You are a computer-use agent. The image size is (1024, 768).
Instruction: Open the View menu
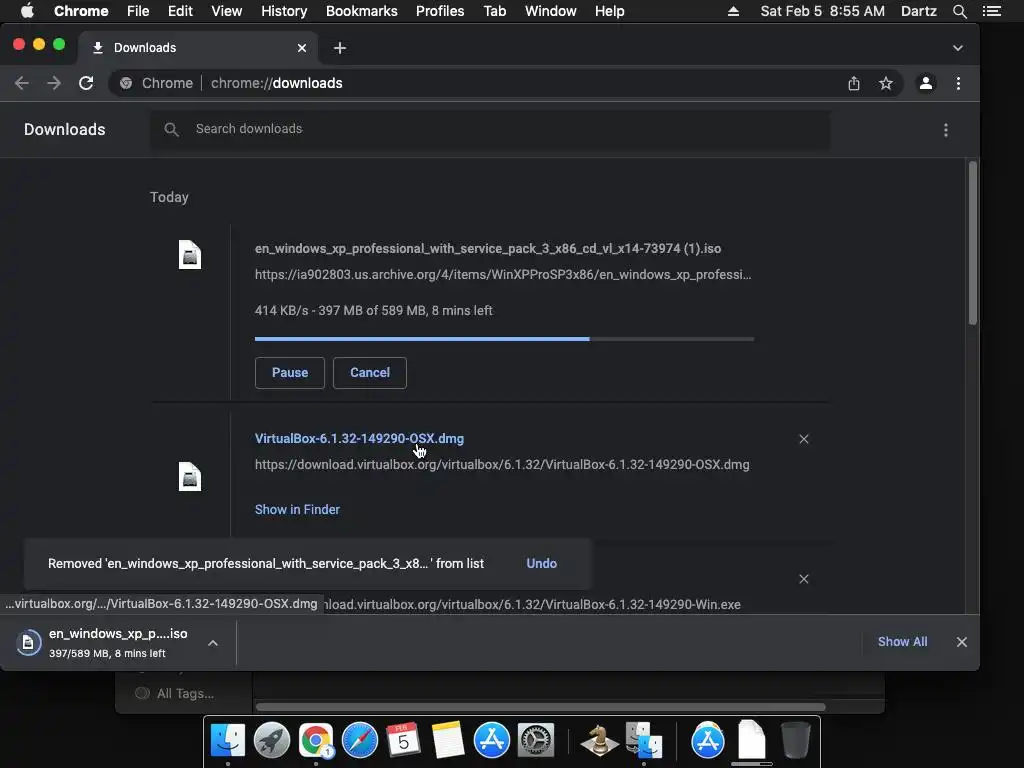[x=227, y=11]
